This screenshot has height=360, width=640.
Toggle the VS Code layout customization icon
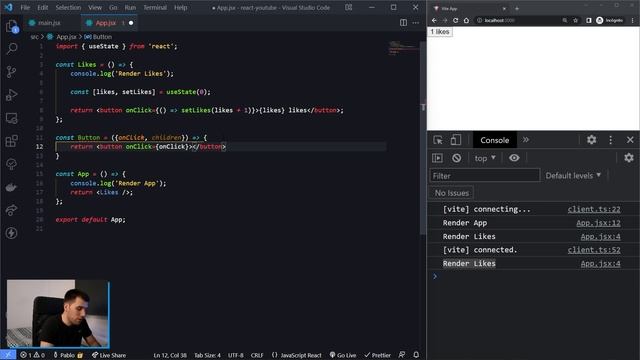click(349, 7)
